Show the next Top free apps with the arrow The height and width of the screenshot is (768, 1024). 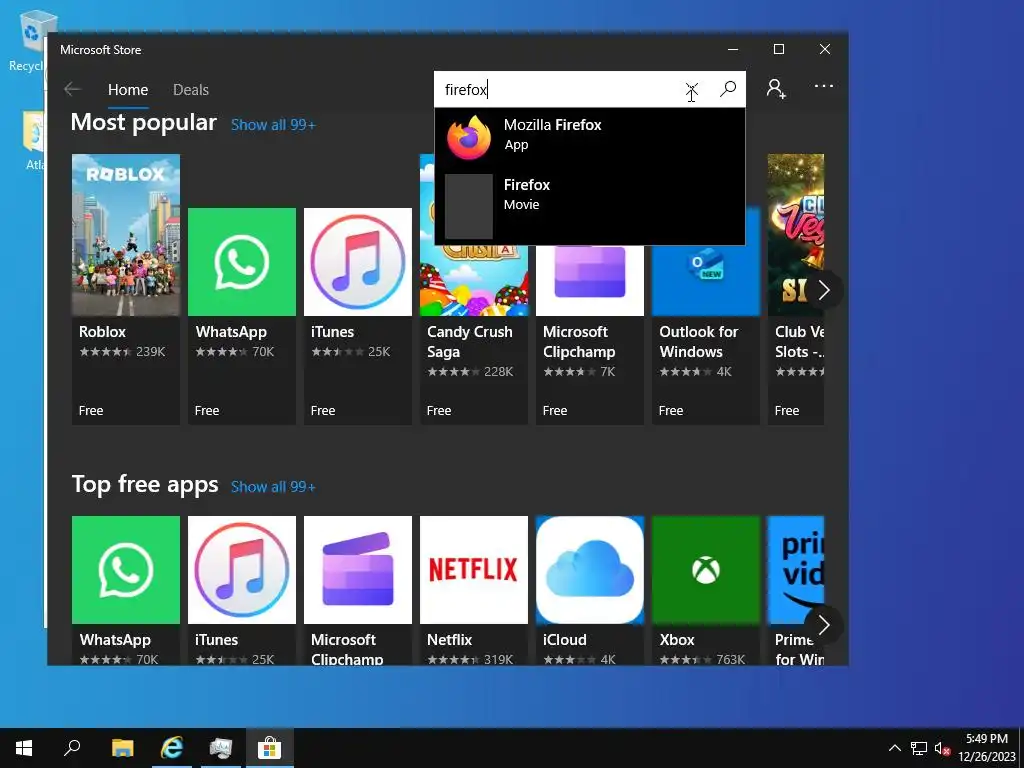824,626
